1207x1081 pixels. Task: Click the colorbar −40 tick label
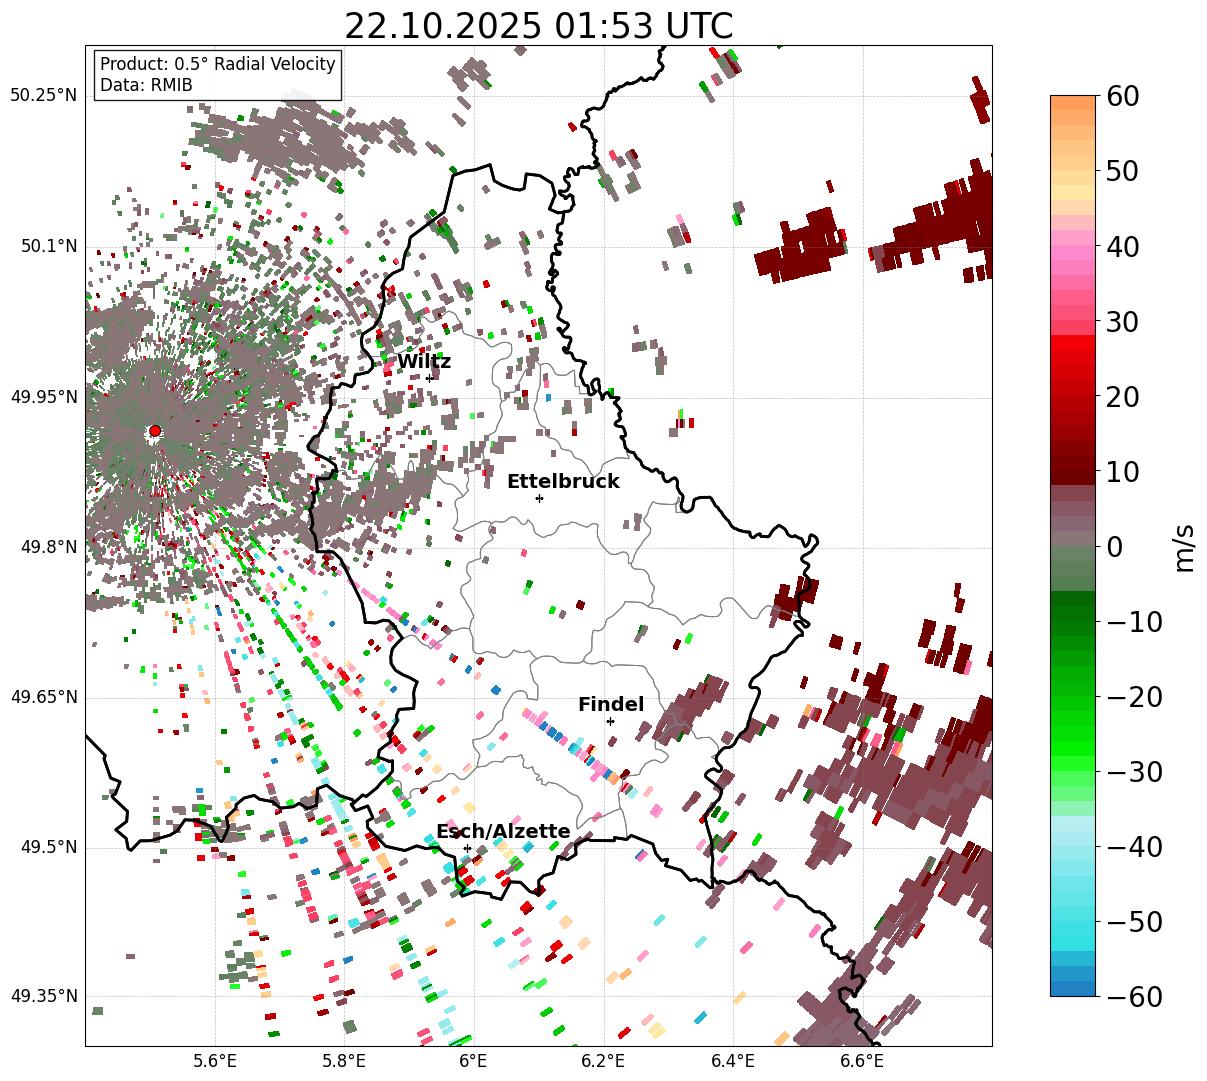click(1134, 846)
